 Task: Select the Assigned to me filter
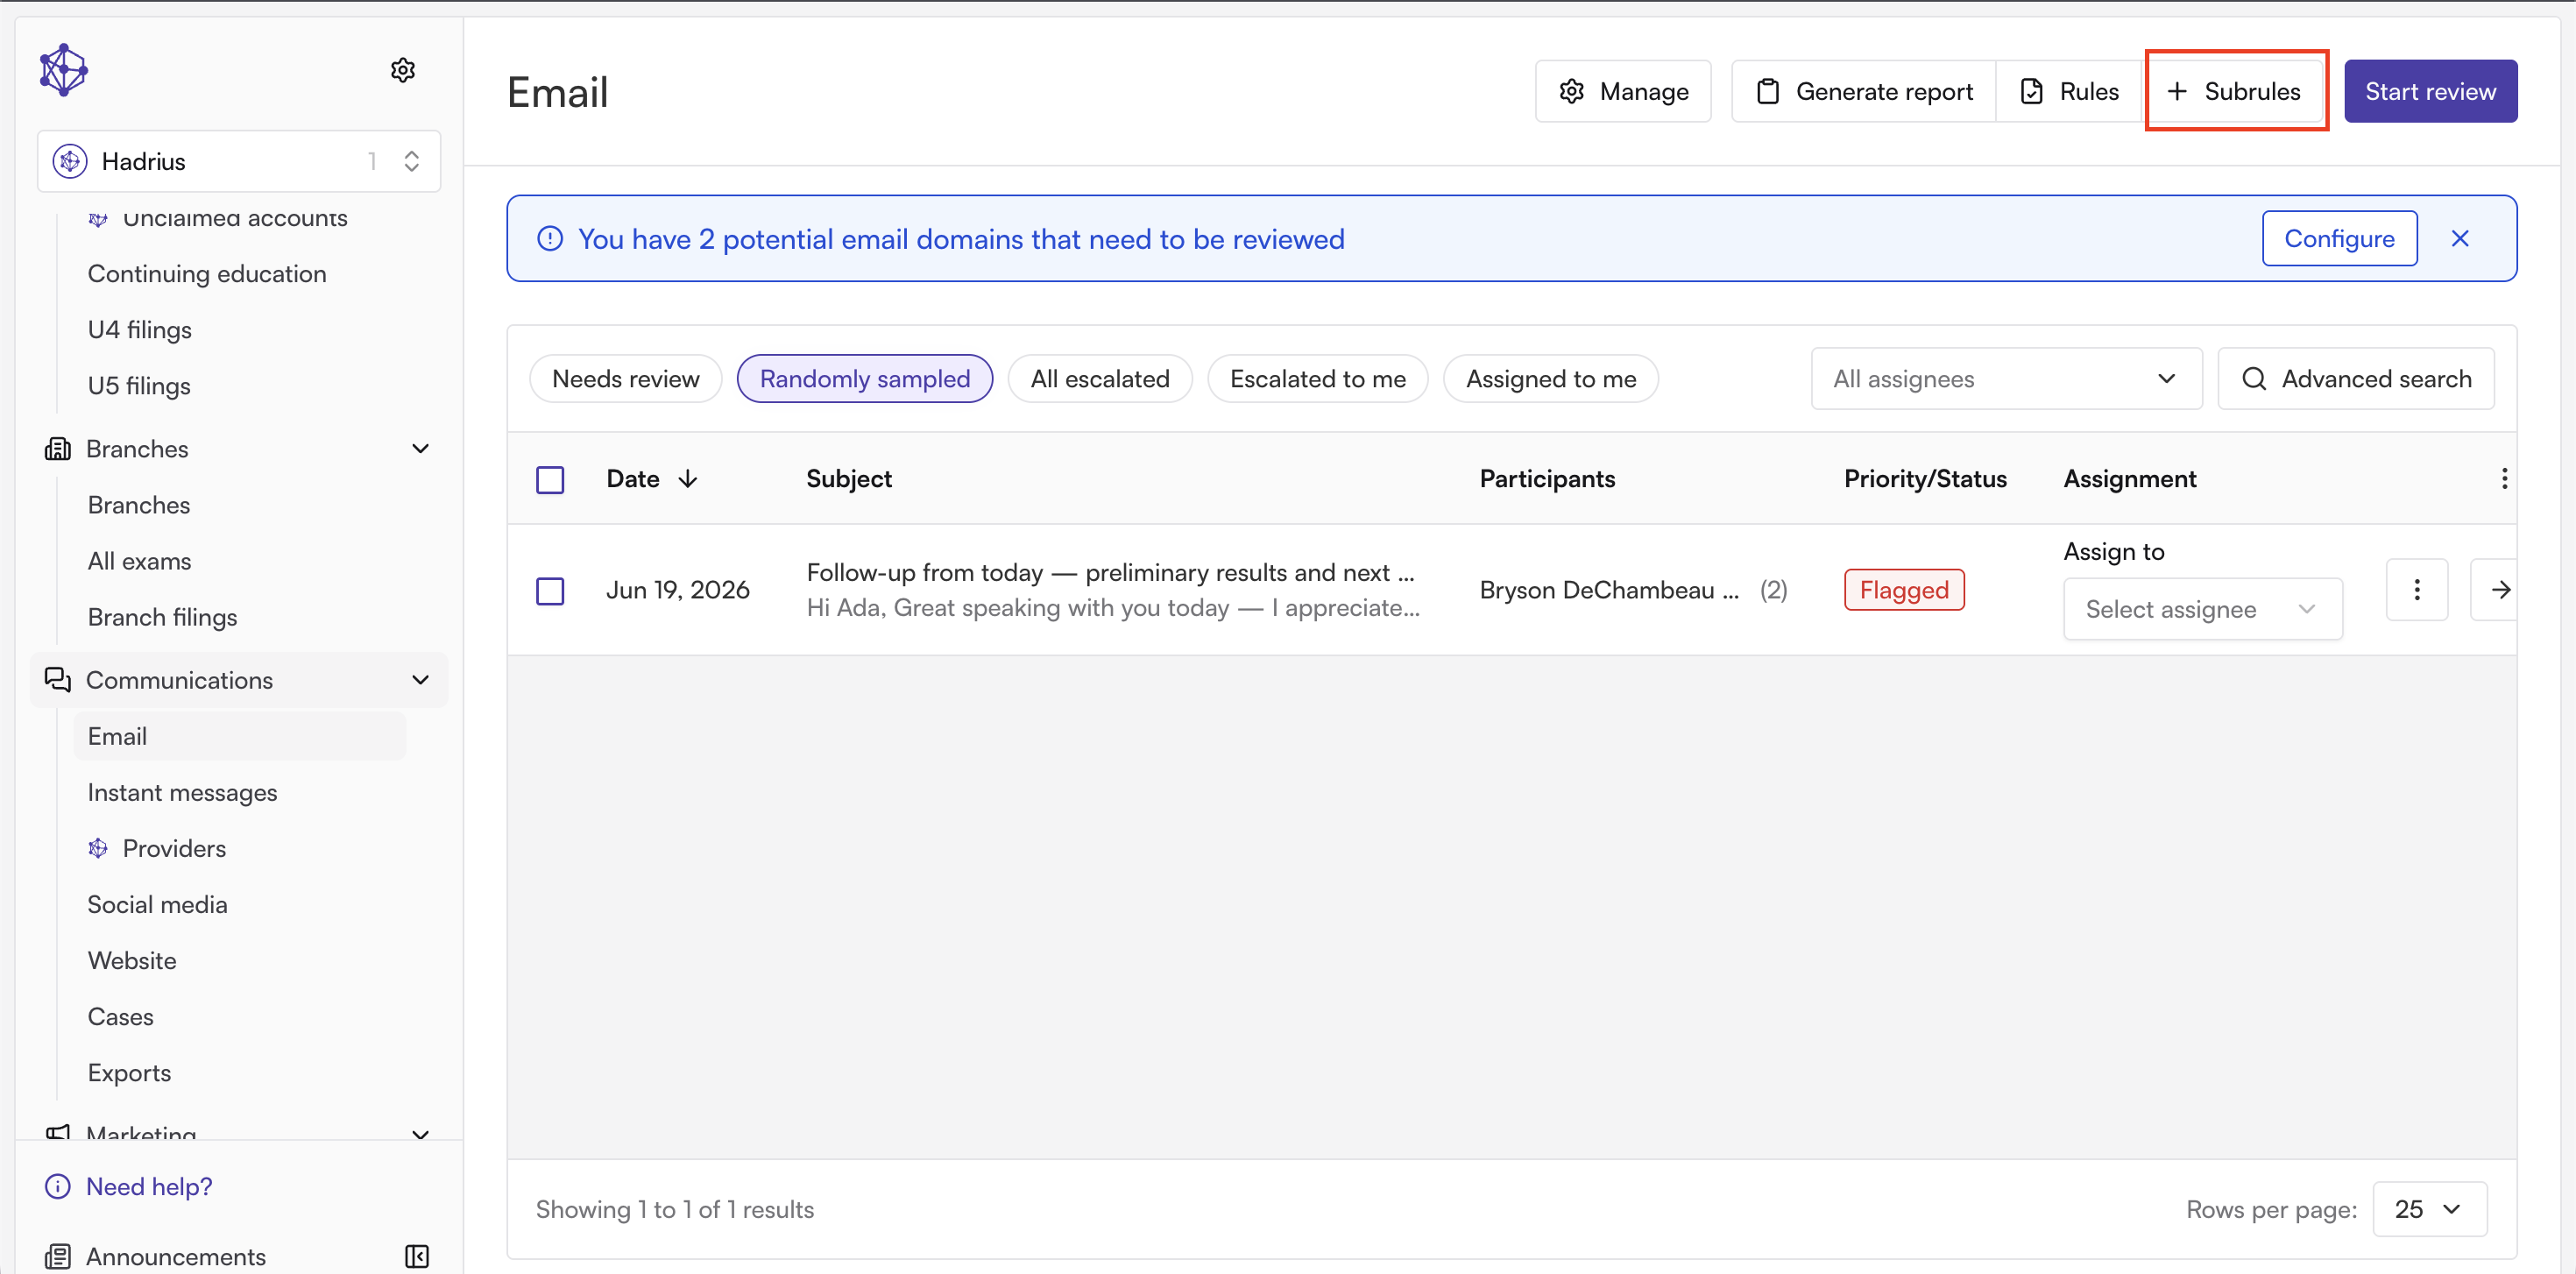click(1551, 379)
